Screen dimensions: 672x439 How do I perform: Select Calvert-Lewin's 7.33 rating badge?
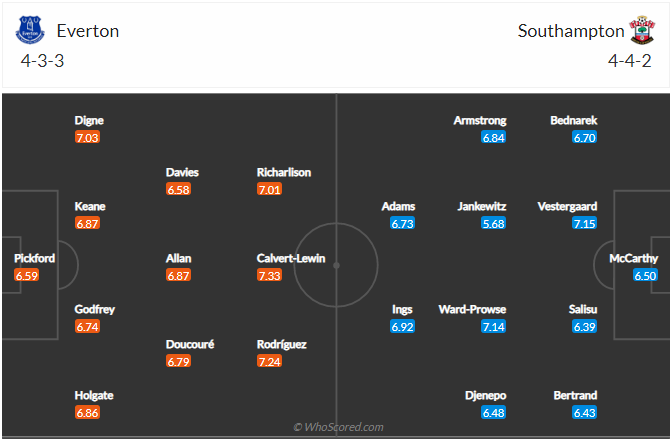pyautogui.click(x=270, y=275)
